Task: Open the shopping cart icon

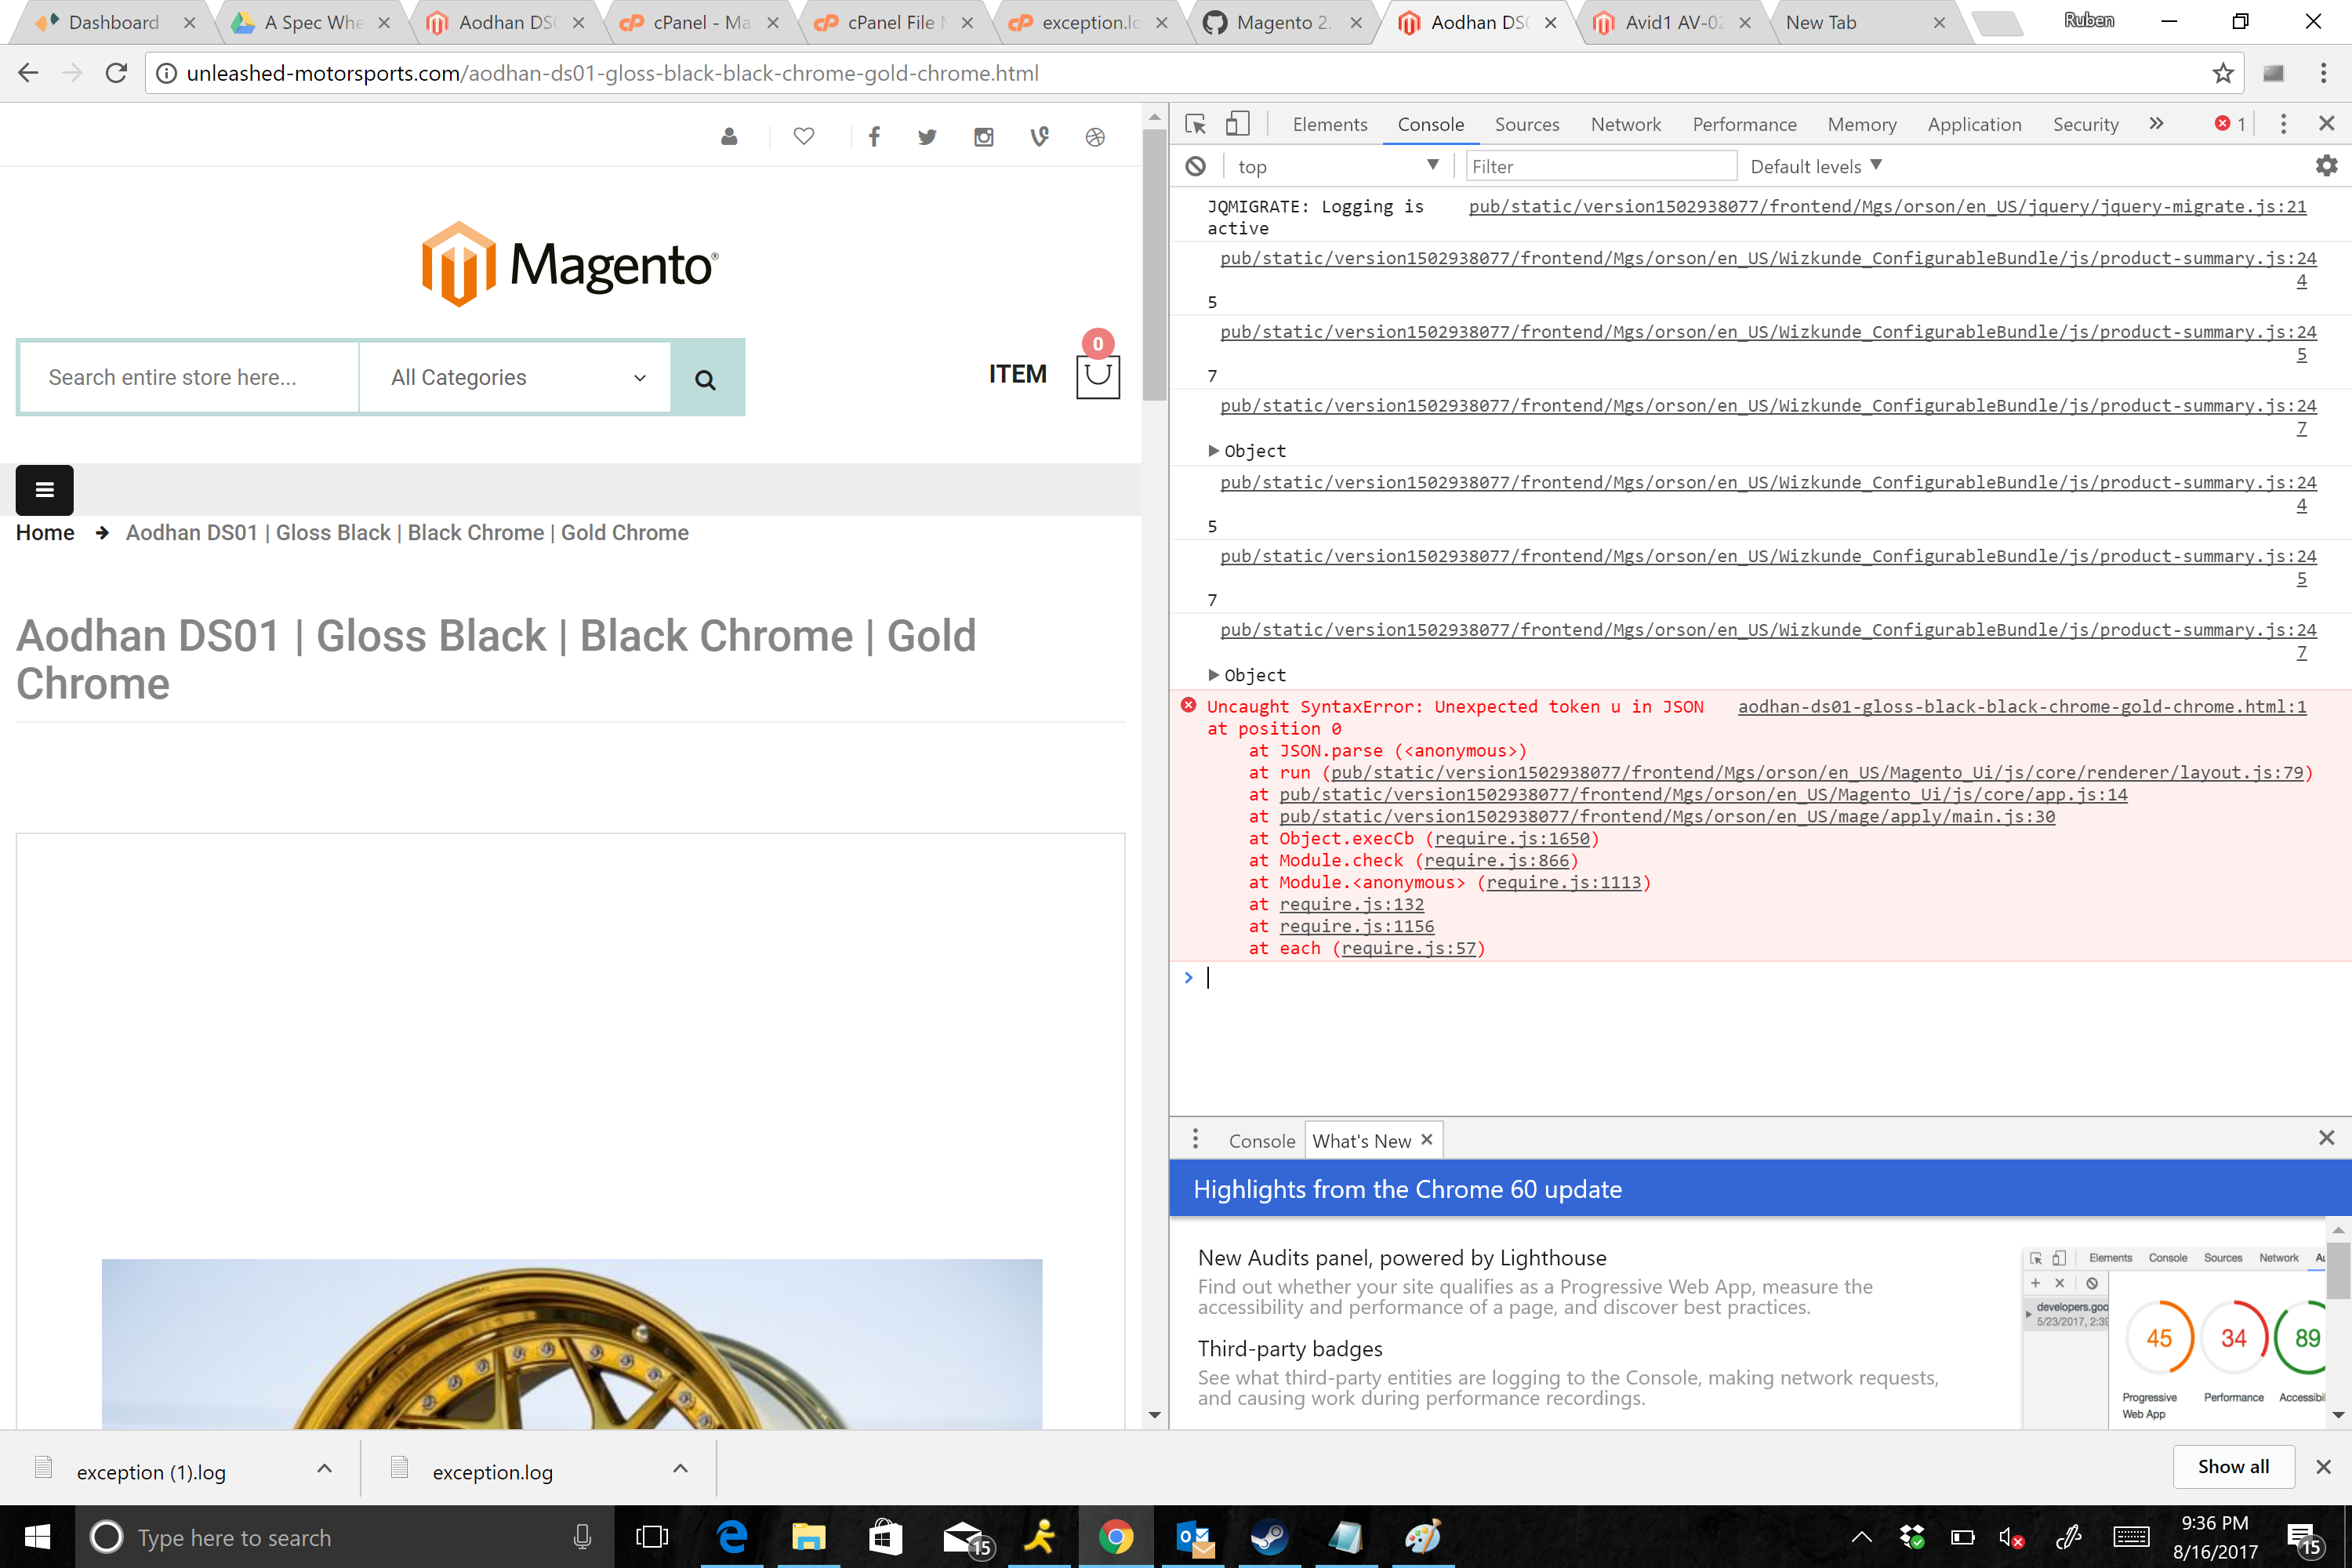Action: pos(1097,377)
